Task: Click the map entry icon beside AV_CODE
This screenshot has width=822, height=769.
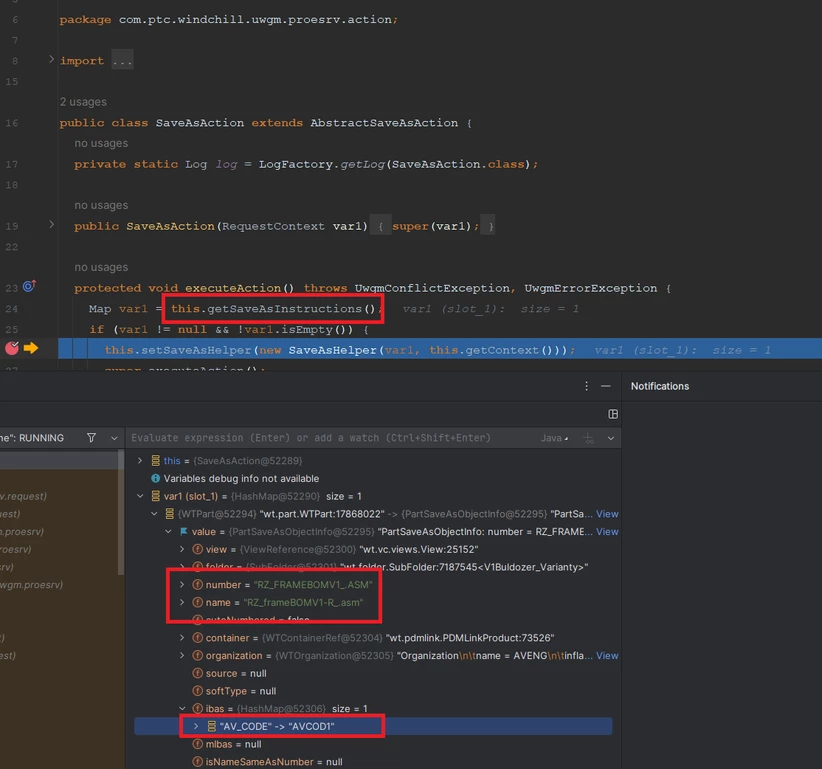Action: pos(211,726)
